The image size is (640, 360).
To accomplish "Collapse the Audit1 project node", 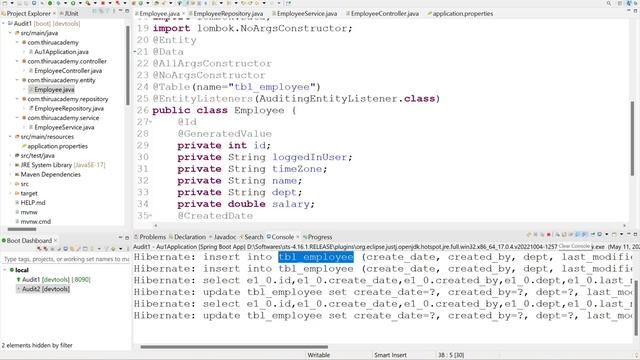I will point(4,24).
